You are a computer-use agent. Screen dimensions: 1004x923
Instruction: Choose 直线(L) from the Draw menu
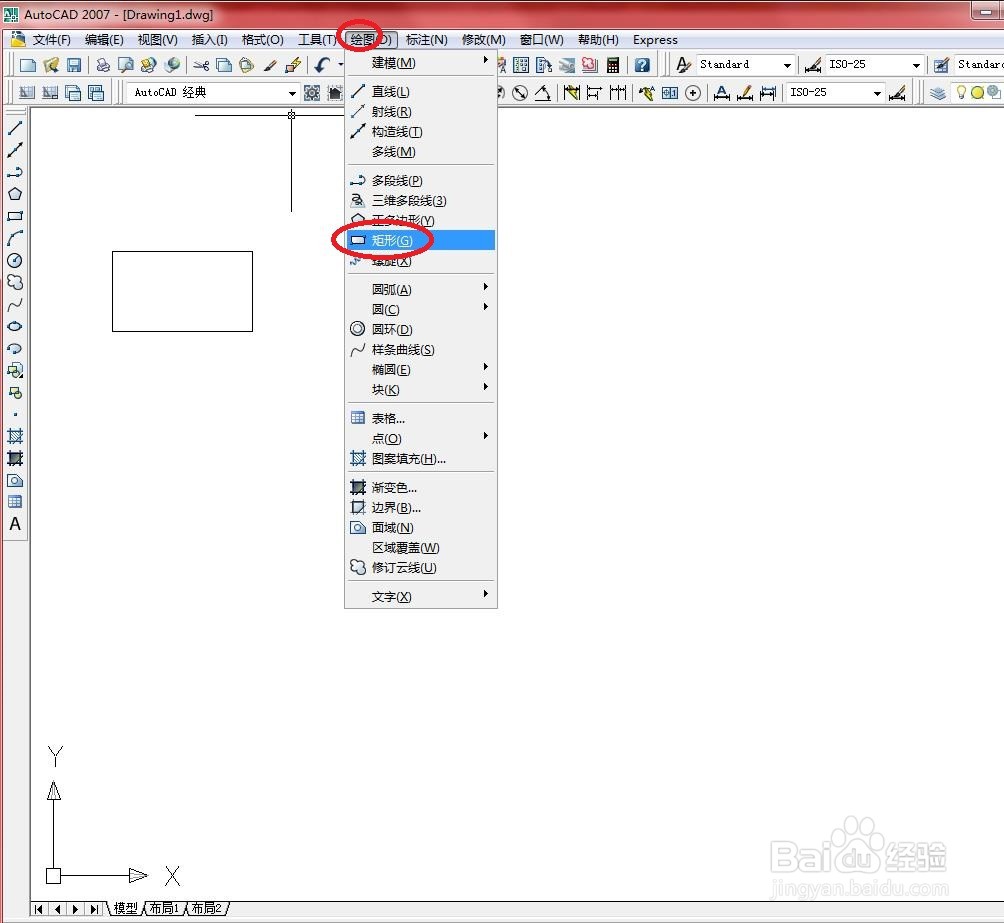(421, 92)
